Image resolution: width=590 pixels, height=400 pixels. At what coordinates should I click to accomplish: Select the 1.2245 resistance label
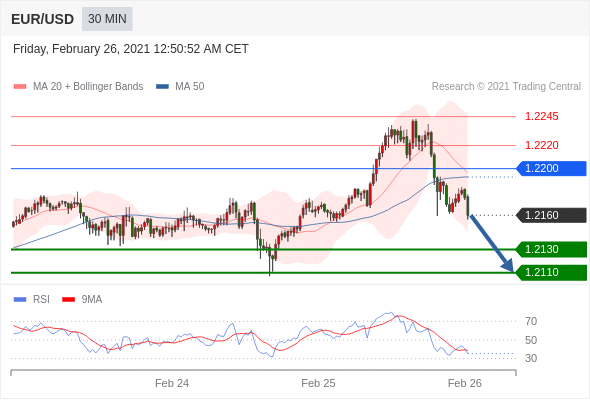click(x=541, y=116)
